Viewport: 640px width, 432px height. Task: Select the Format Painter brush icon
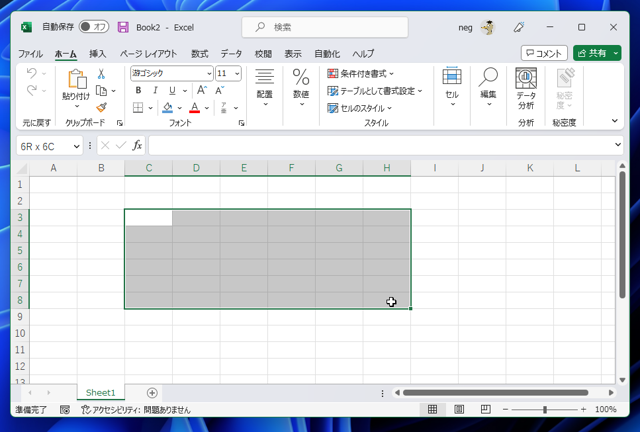(101, 107)
